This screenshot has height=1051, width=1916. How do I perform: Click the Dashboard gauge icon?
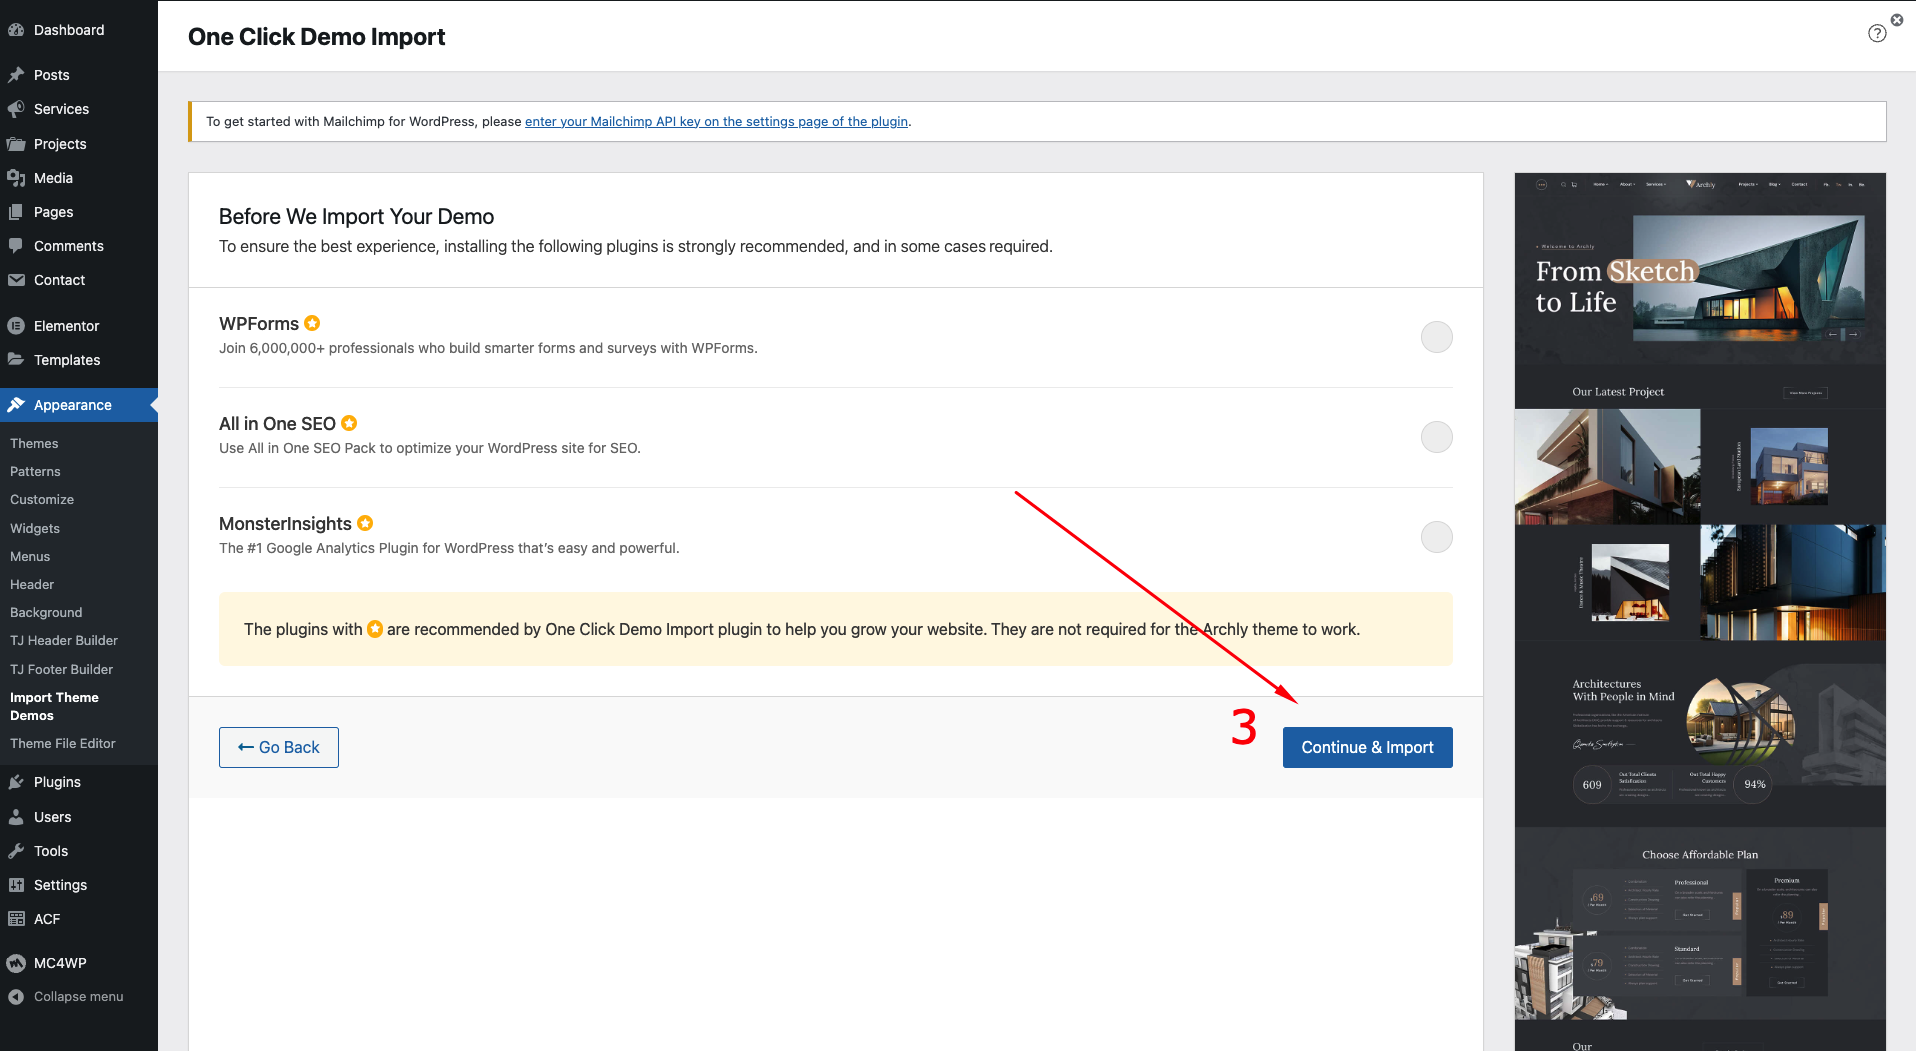pyautogui.click(x=16, y=30)
